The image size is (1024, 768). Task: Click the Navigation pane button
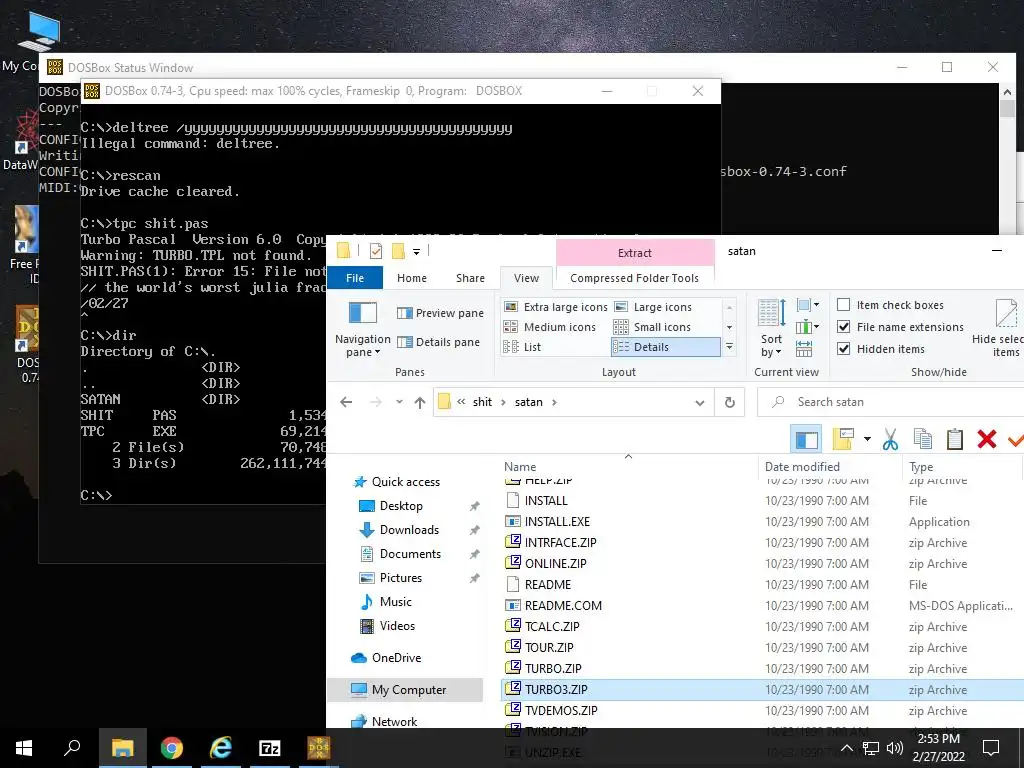tap(362, 328)
